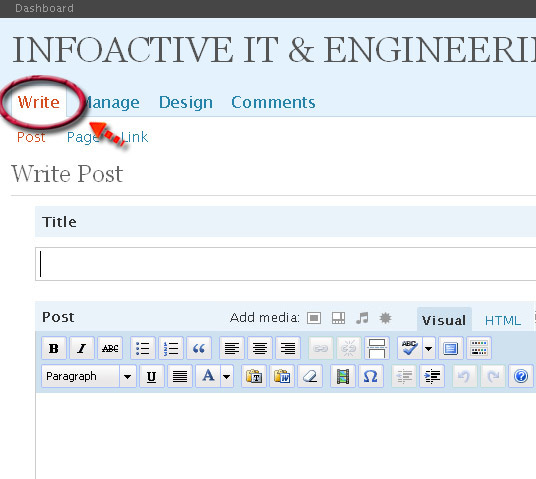The image size is (536, 479).
Task: Insert the More tag break
Action: pos(377,348)
